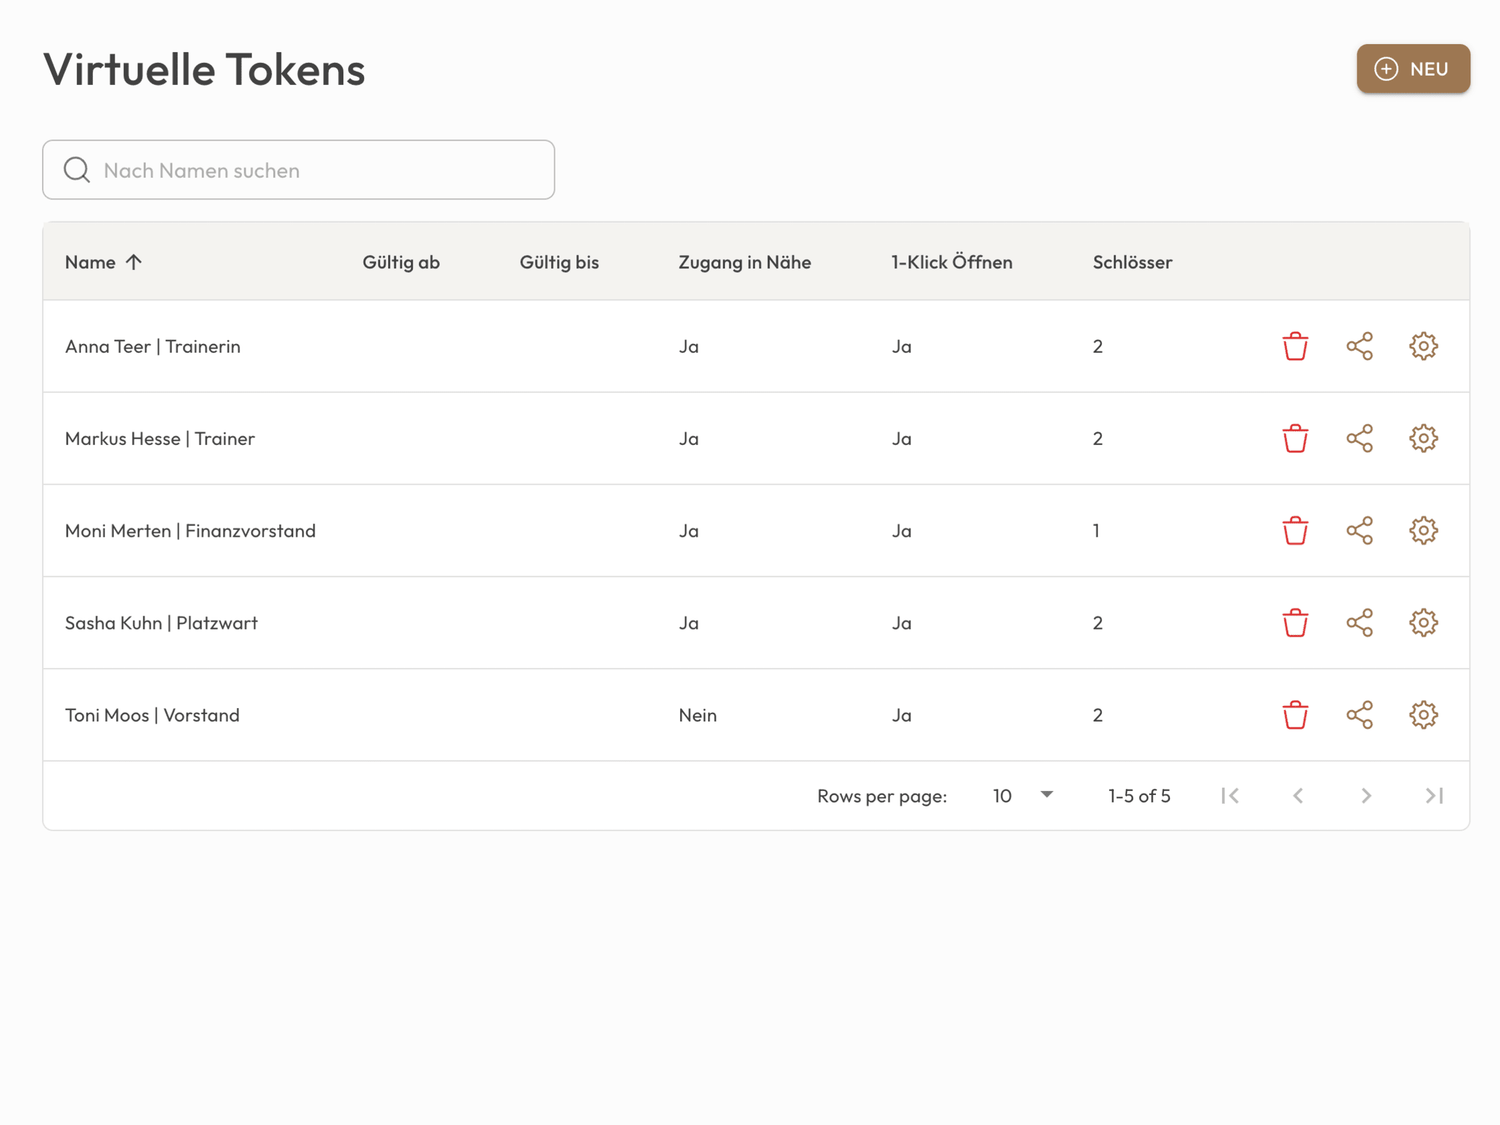Delete the Anna Teer token
1500x1125 pixels.
point(1295,346)
